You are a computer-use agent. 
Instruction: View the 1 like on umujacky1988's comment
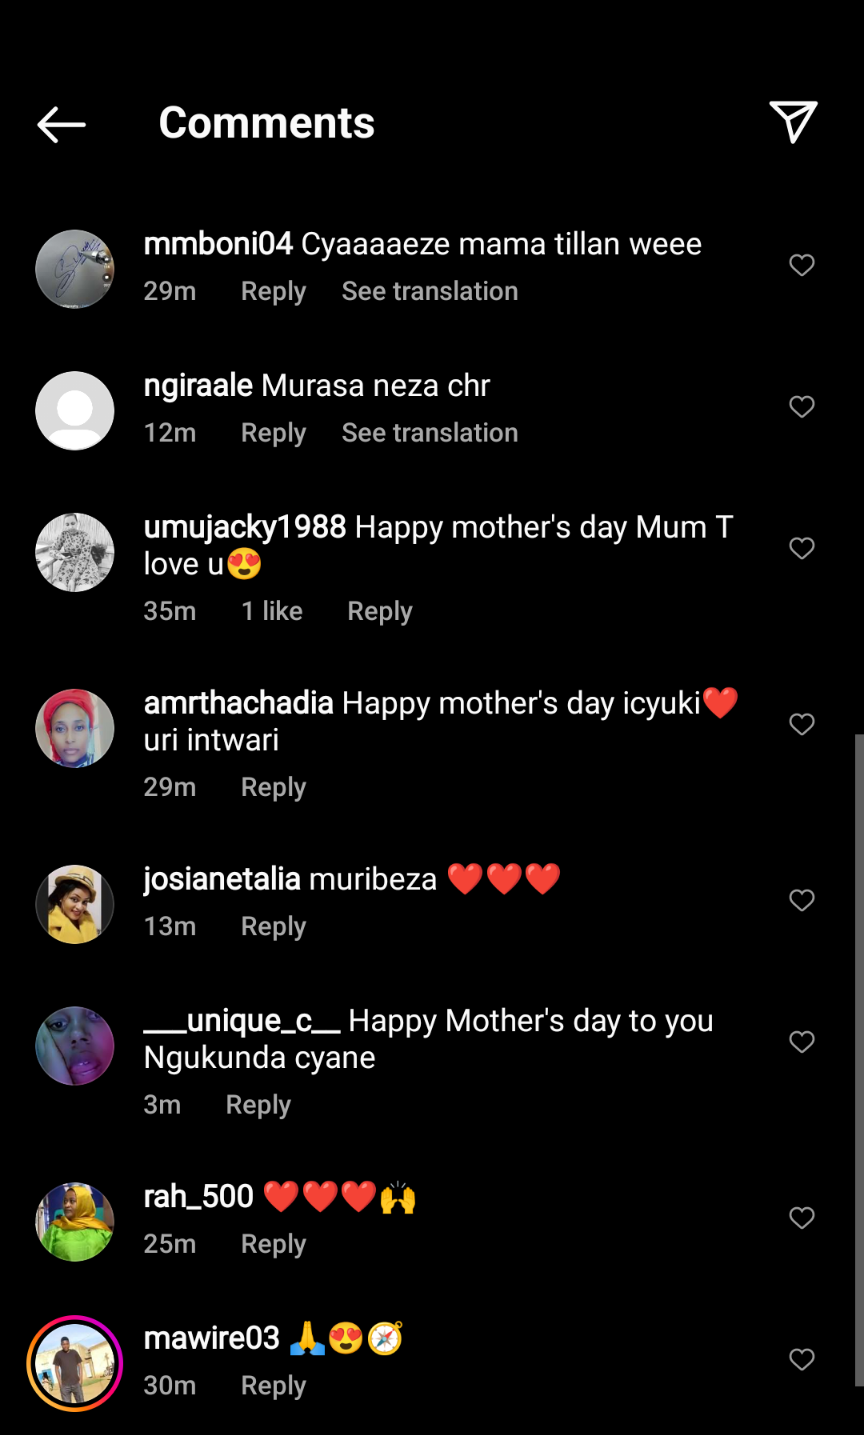pos(272,611)
